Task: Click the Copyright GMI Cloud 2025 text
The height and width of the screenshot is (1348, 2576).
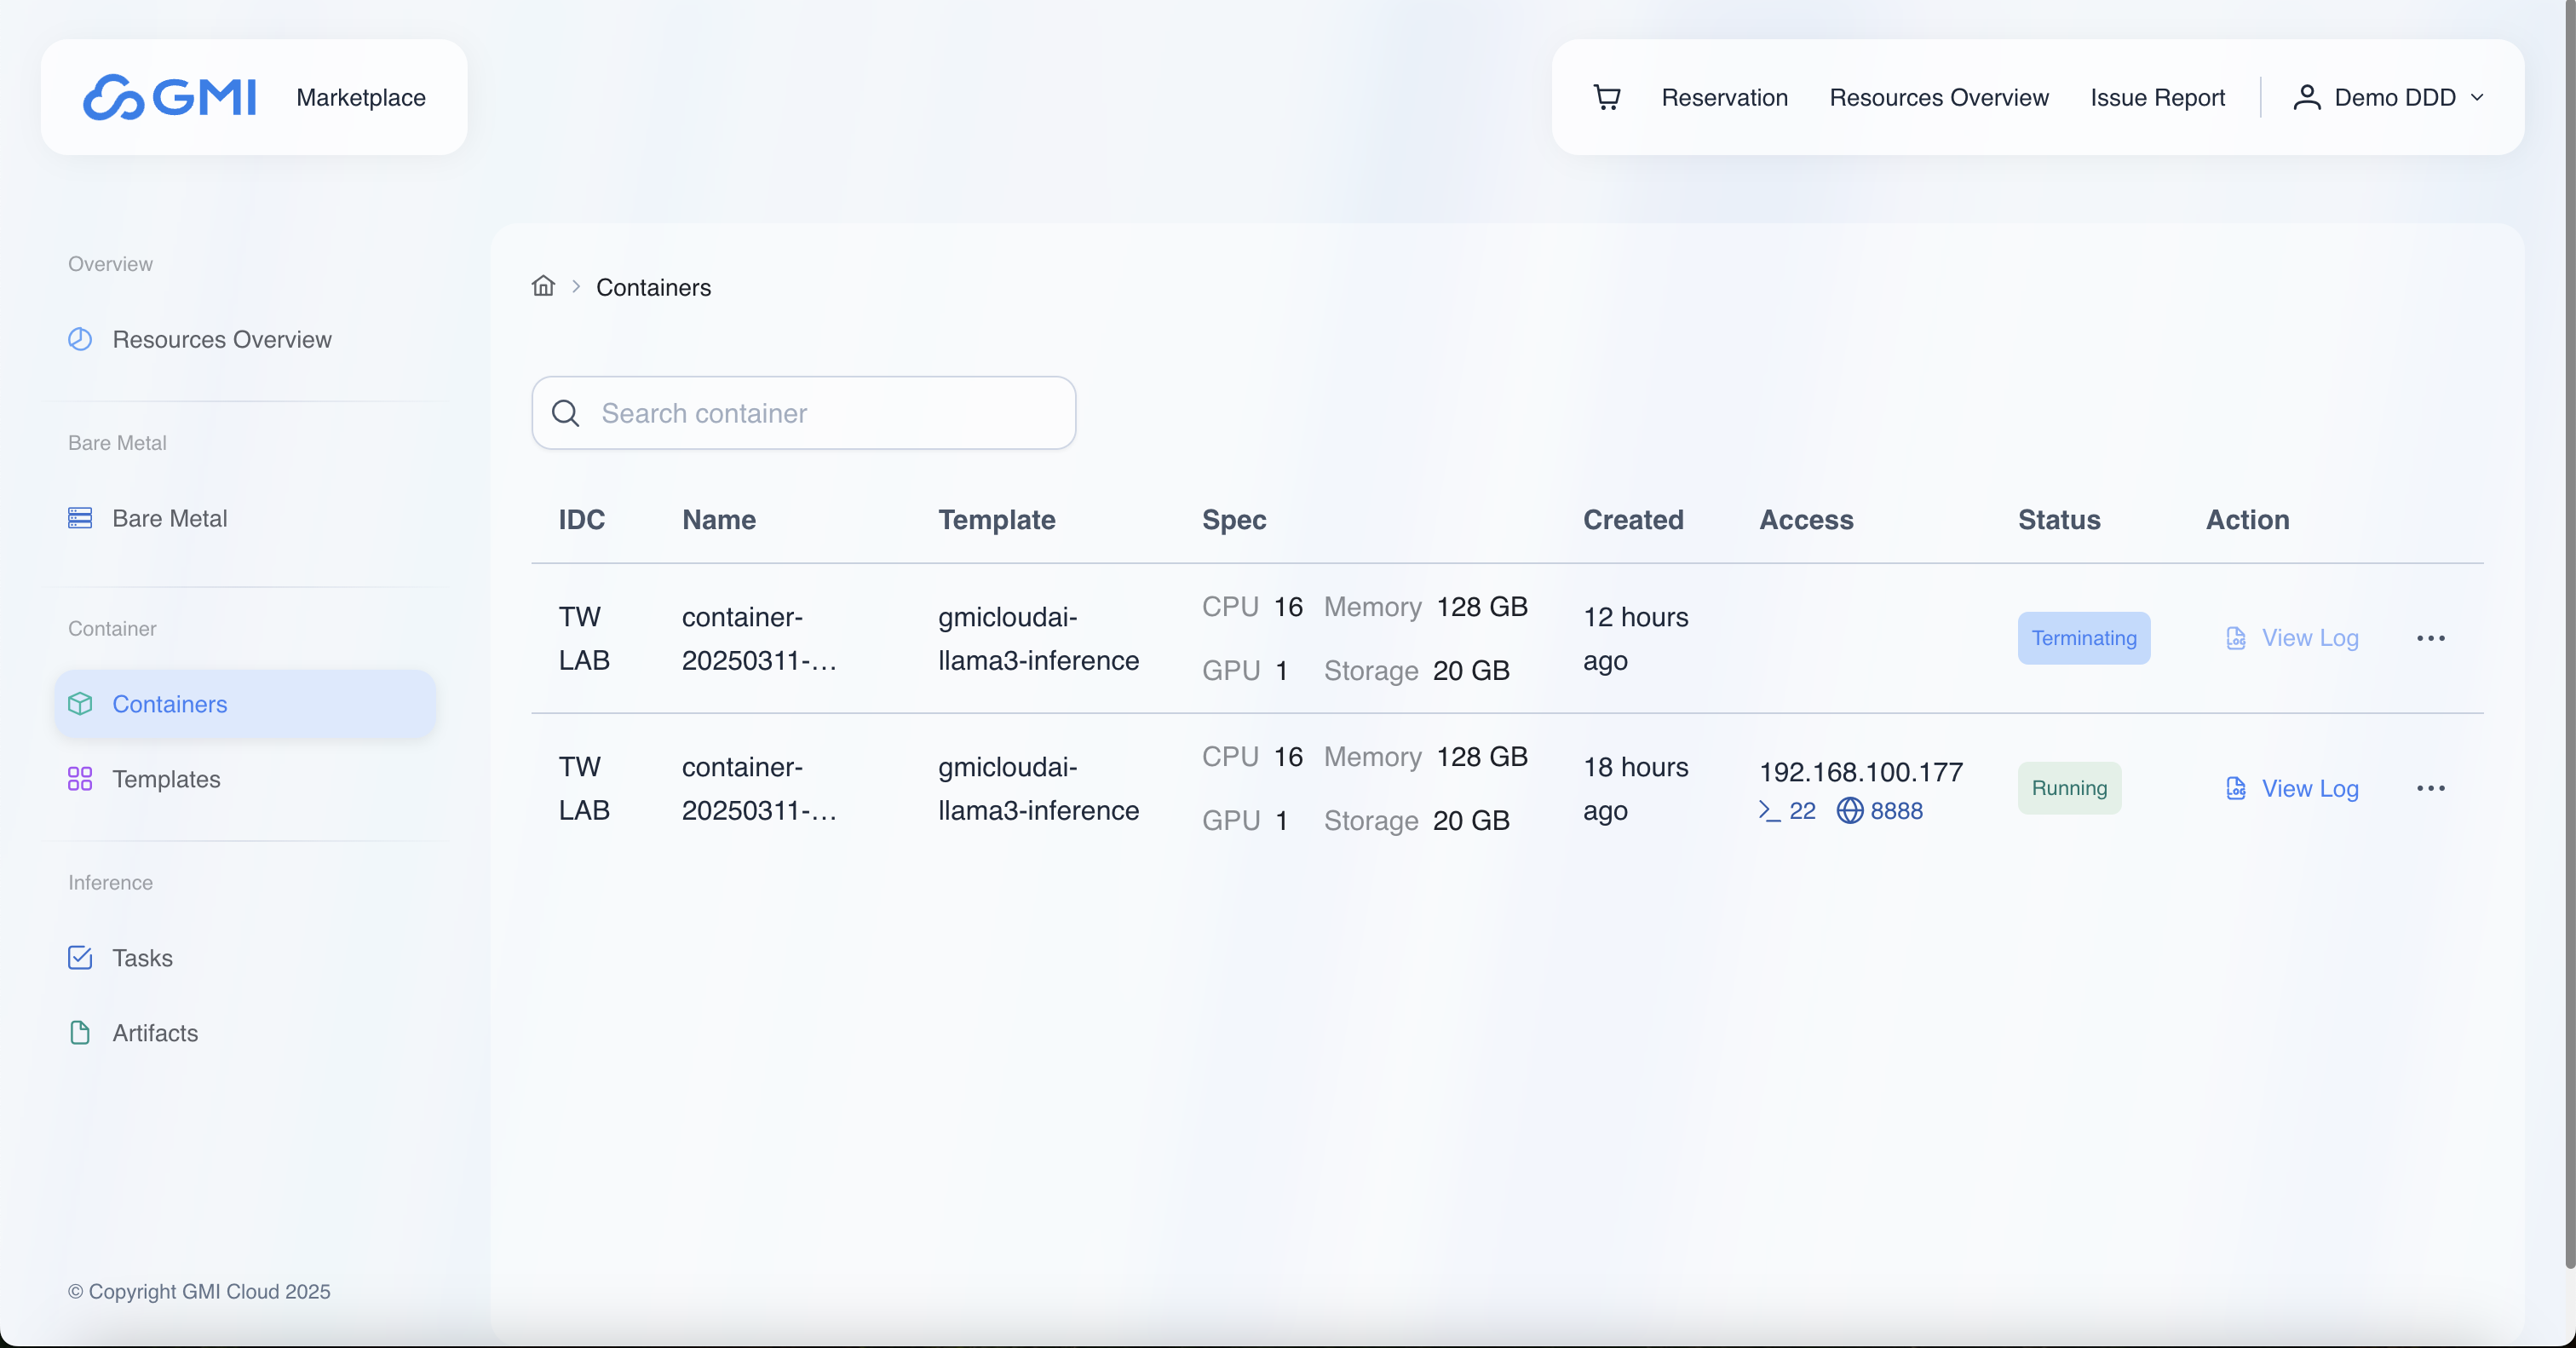Action: pos(199,1291)
